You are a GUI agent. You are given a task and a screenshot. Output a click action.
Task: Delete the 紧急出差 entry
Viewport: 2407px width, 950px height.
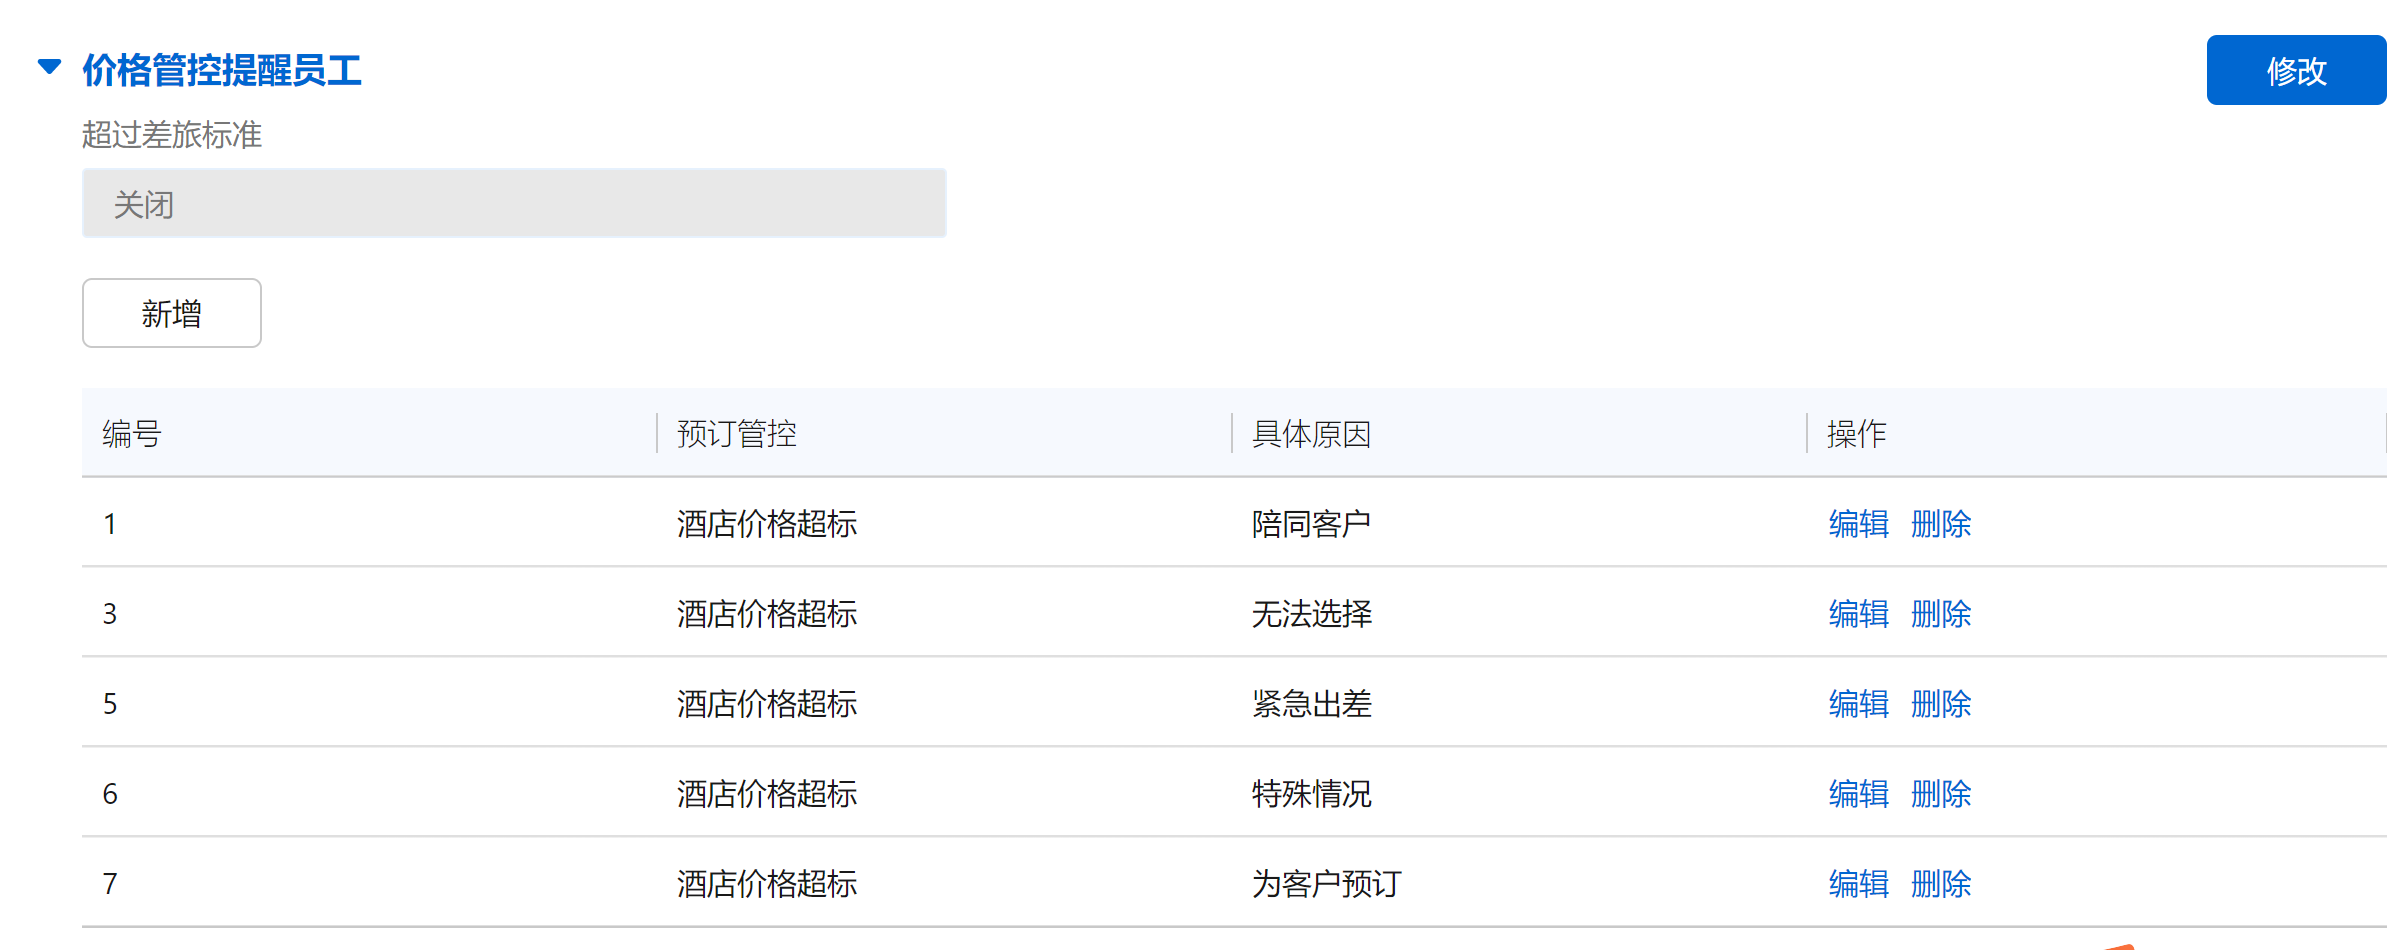pyautogui.click(x=1940, y=704)
